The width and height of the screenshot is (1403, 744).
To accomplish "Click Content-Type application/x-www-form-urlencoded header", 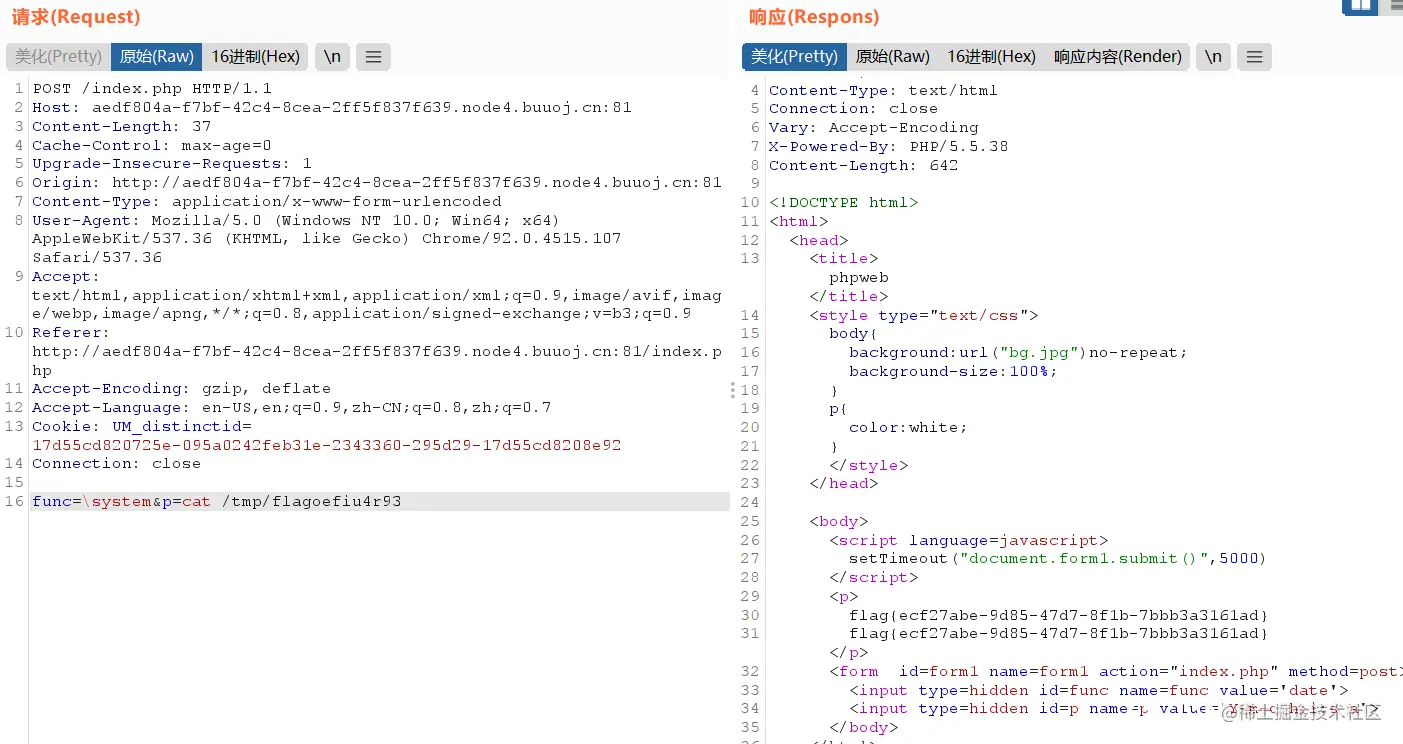I will [x=267, y=201].
